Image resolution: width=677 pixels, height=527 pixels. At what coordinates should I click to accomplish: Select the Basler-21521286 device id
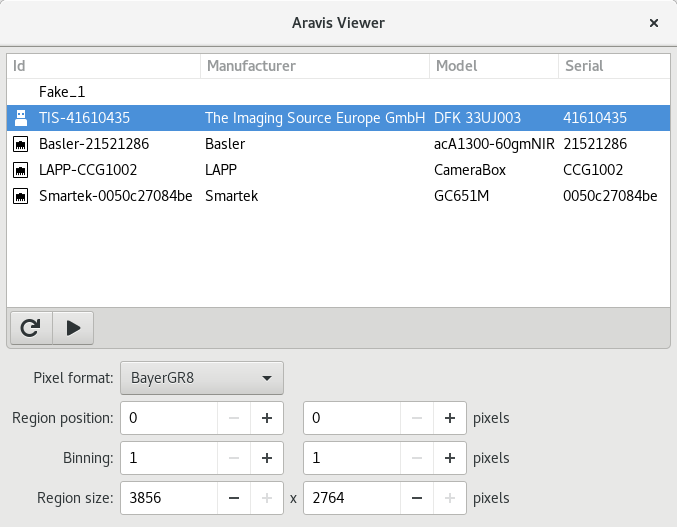94,144
